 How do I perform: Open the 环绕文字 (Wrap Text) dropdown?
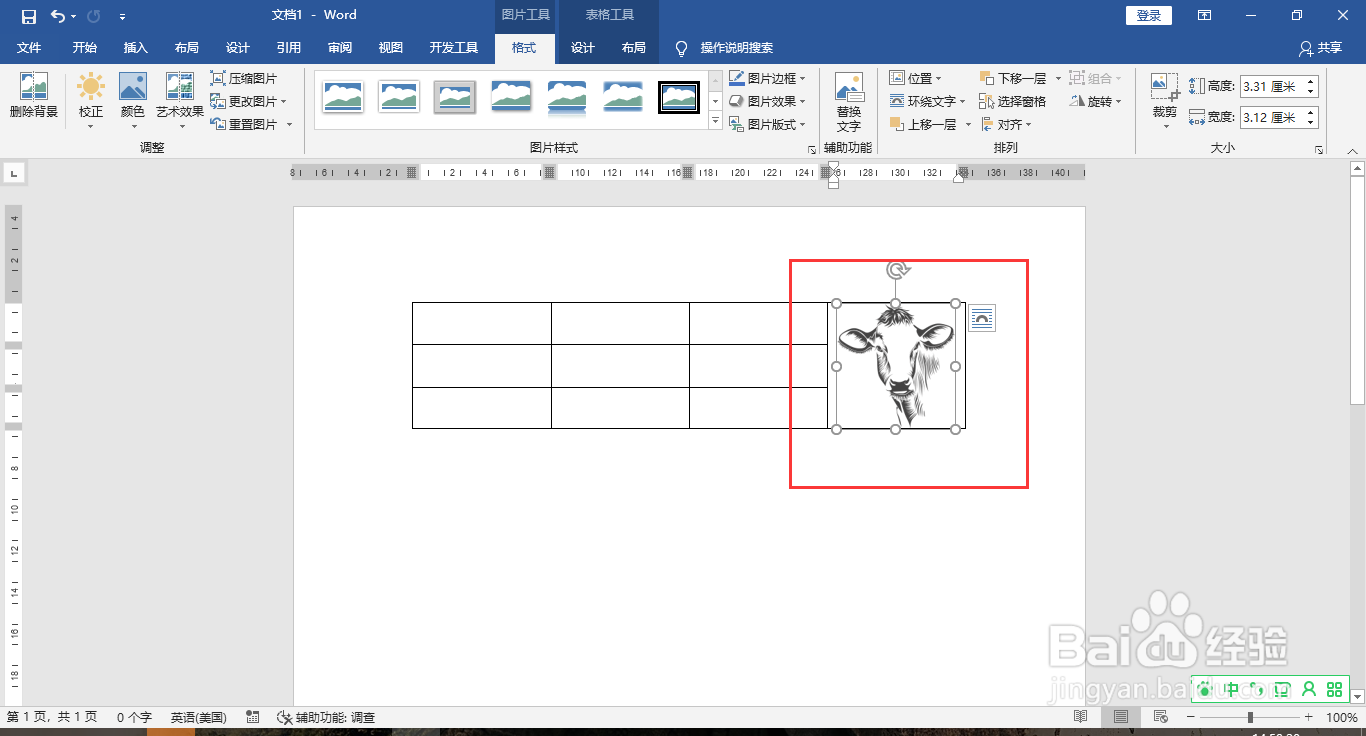(927, 100)
